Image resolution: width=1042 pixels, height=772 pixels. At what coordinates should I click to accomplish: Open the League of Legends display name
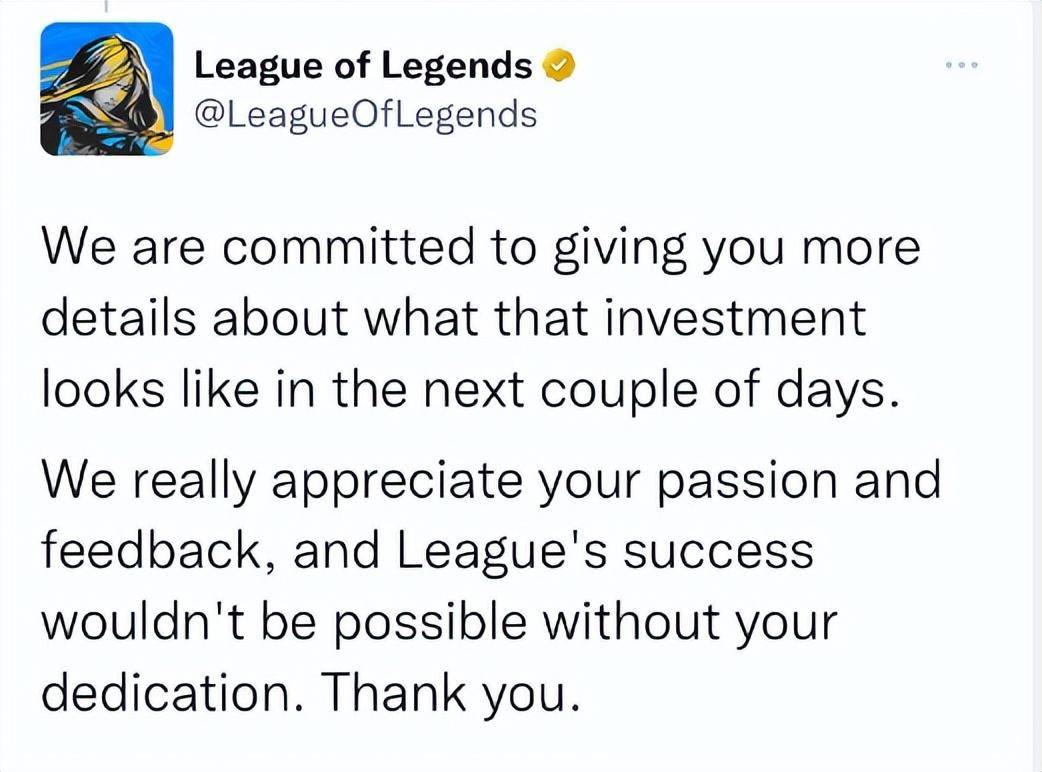[x=363, y=65]
